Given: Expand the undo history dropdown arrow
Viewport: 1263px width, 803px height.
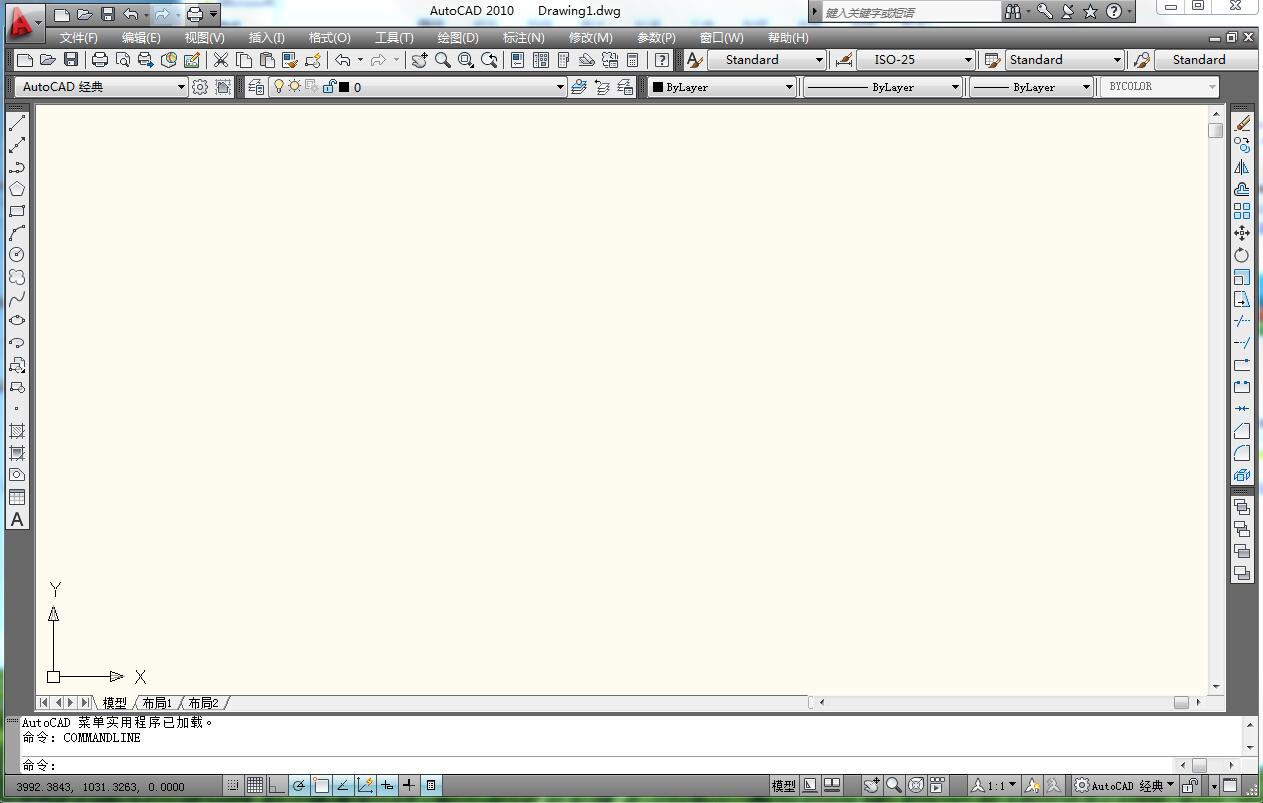Looking at the screenshot, I should click(x=360, y=60).
